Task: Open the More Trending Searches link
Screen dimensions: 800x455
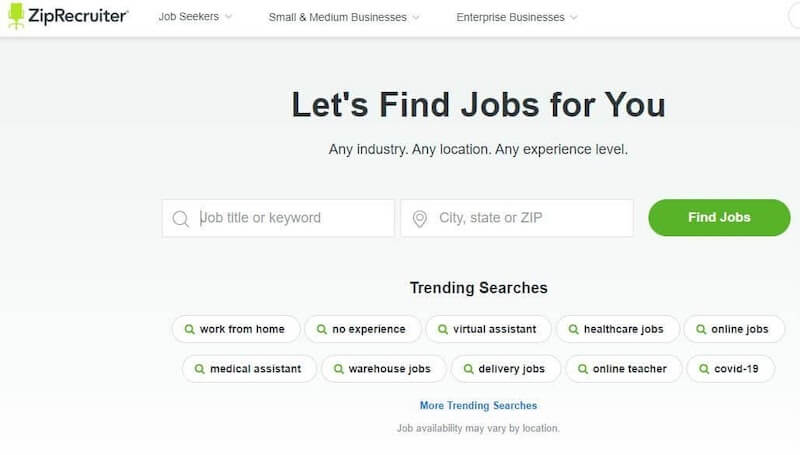Action: click(478, 406)
